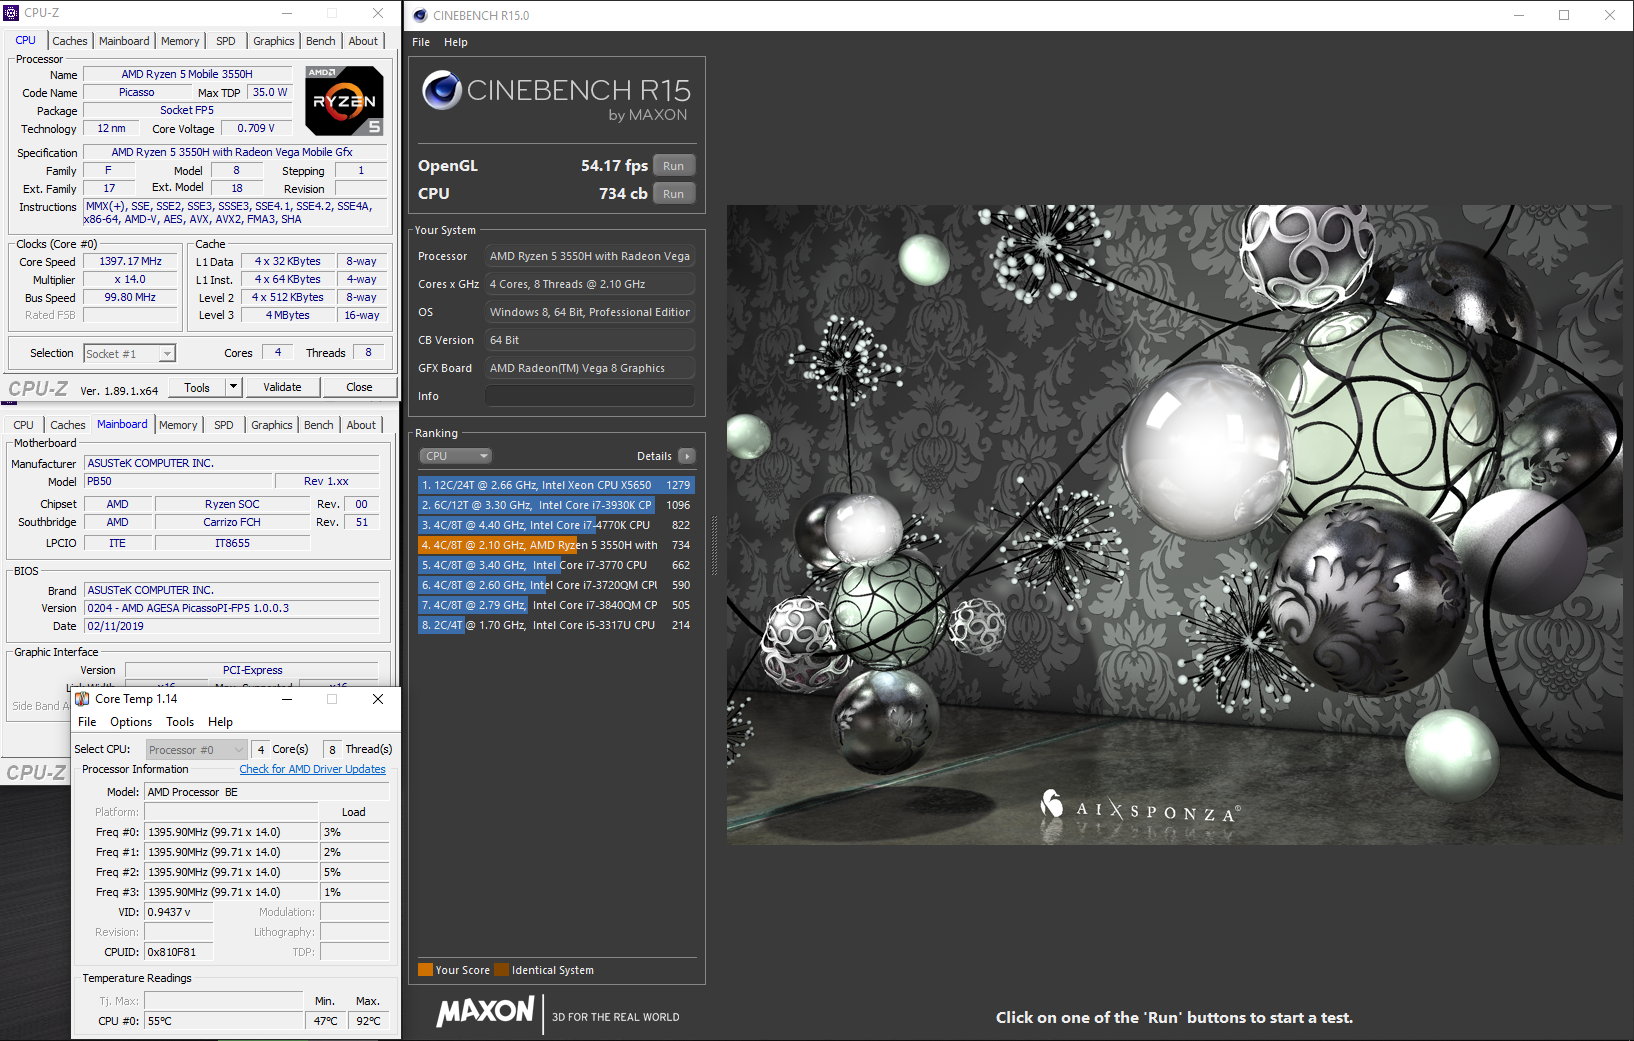Open the Tools dropdown arrow in CPU-Z
Image resolution: width=1634 pixels, height=1041 pixels.
pos(233,387)
